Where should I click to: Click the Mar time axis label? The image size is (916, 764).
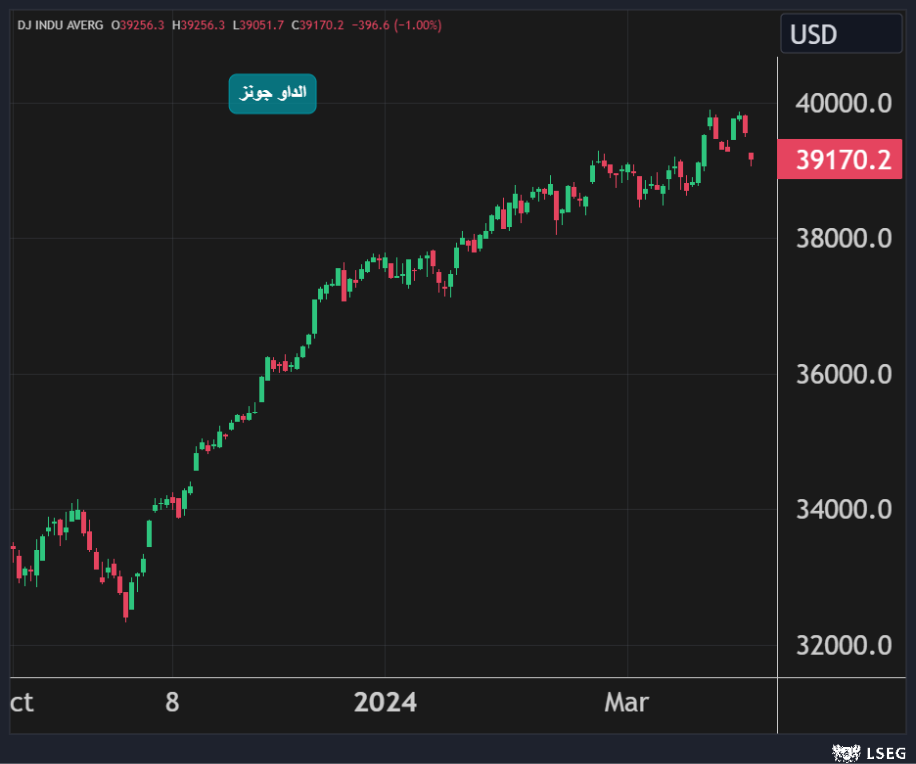pos(626,703)
